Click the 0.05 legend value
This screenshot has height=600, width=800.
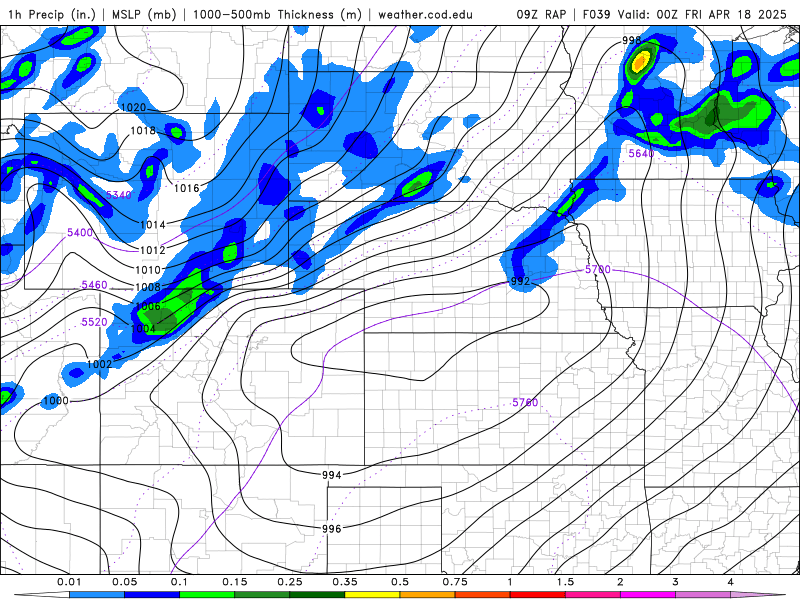(124, 582)
